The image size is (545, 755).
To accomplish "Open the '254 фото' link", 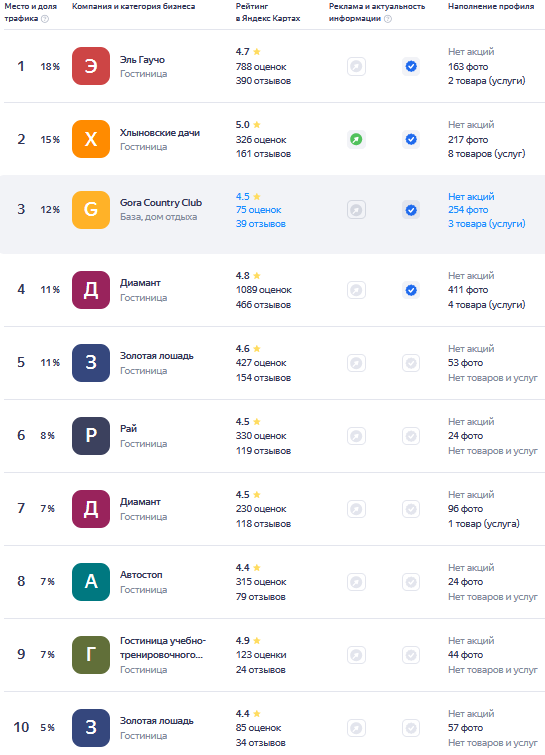I will (x=468, y=210).
